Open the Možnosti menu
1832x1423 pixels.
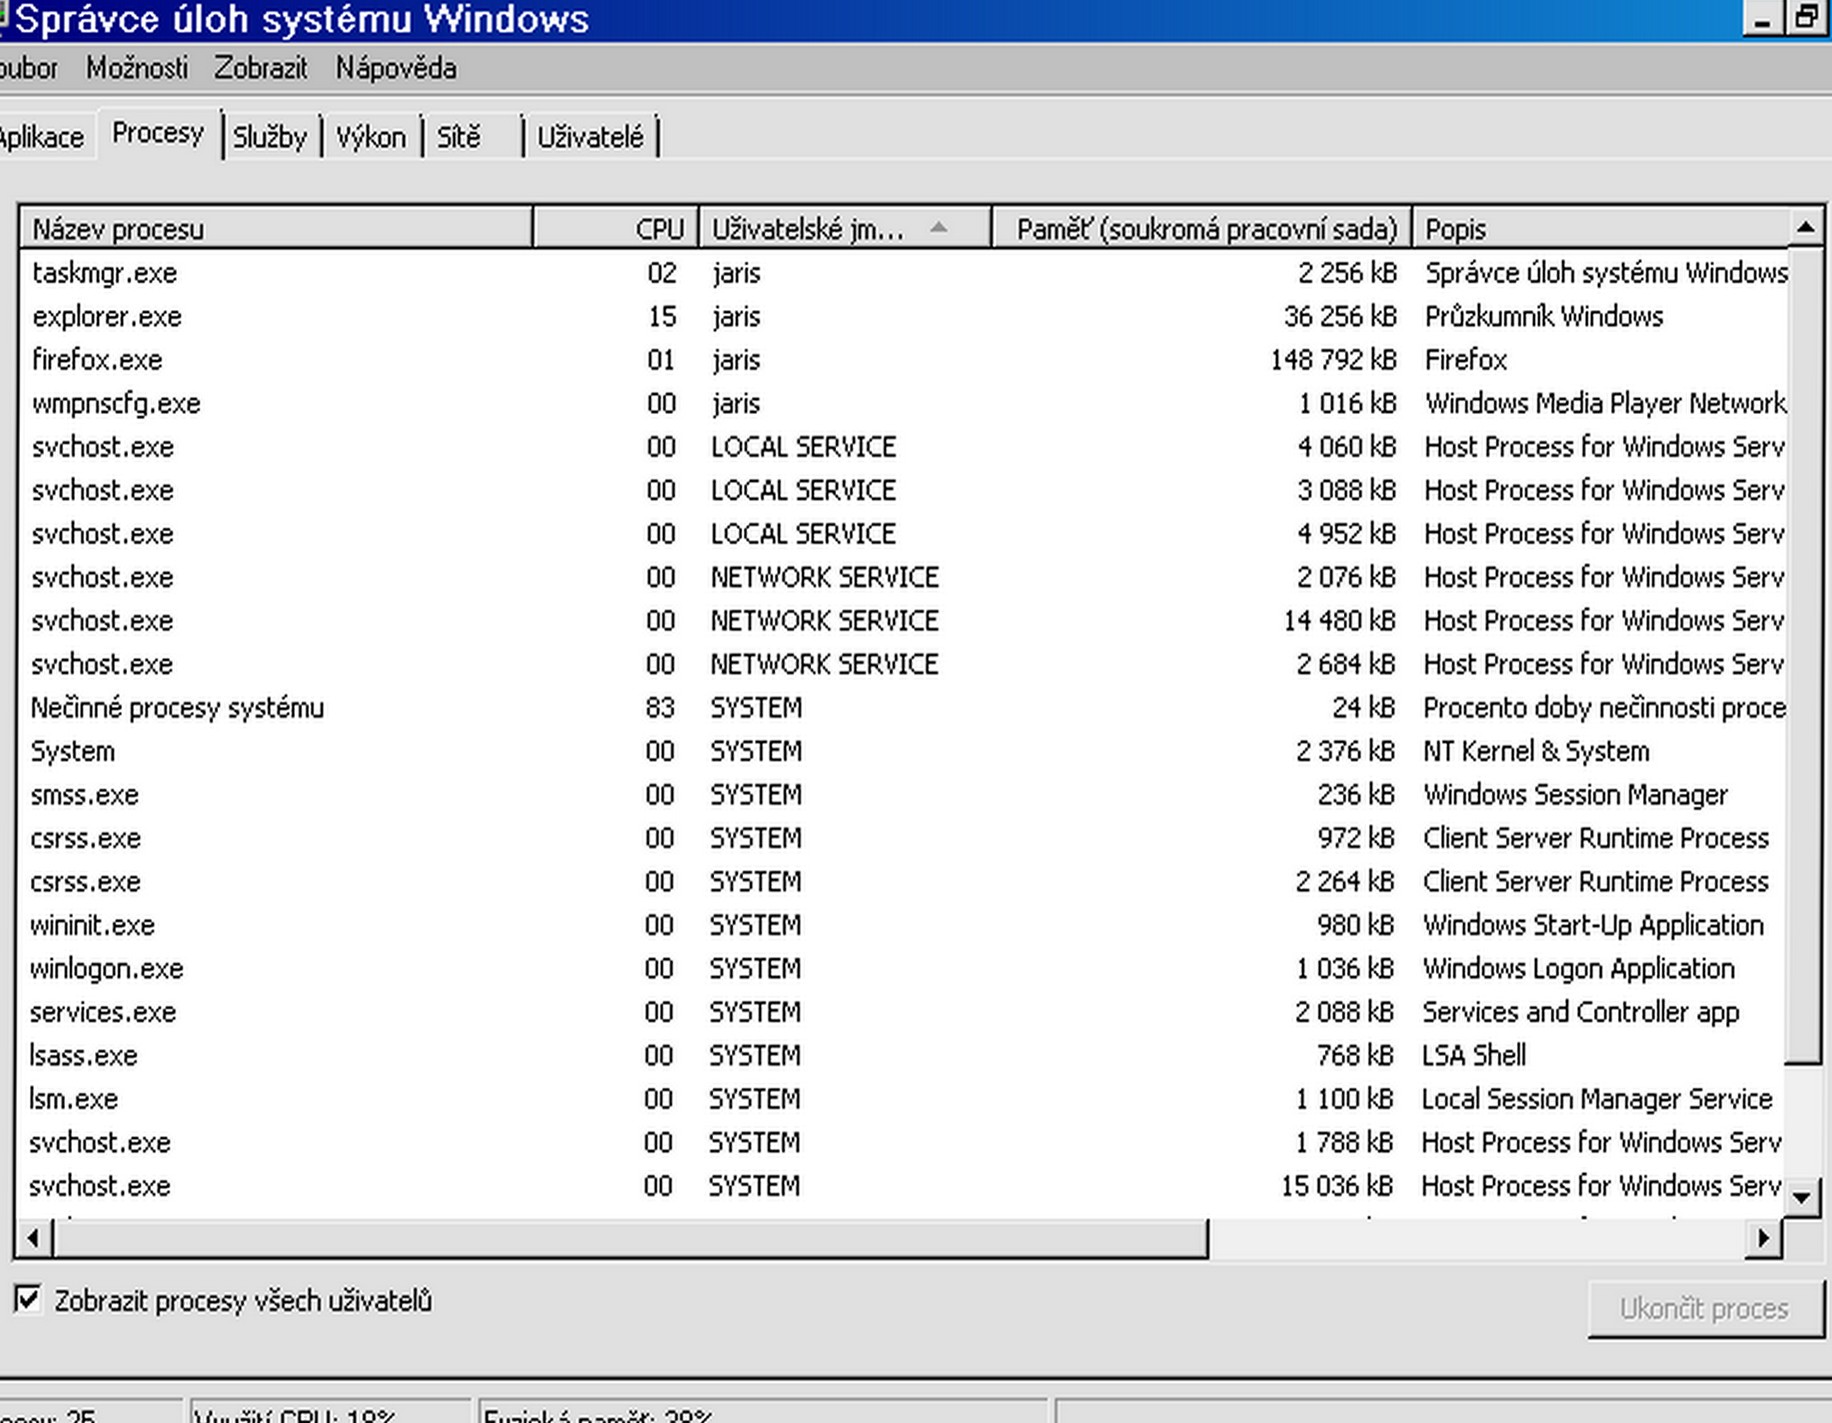click(136, 68)
